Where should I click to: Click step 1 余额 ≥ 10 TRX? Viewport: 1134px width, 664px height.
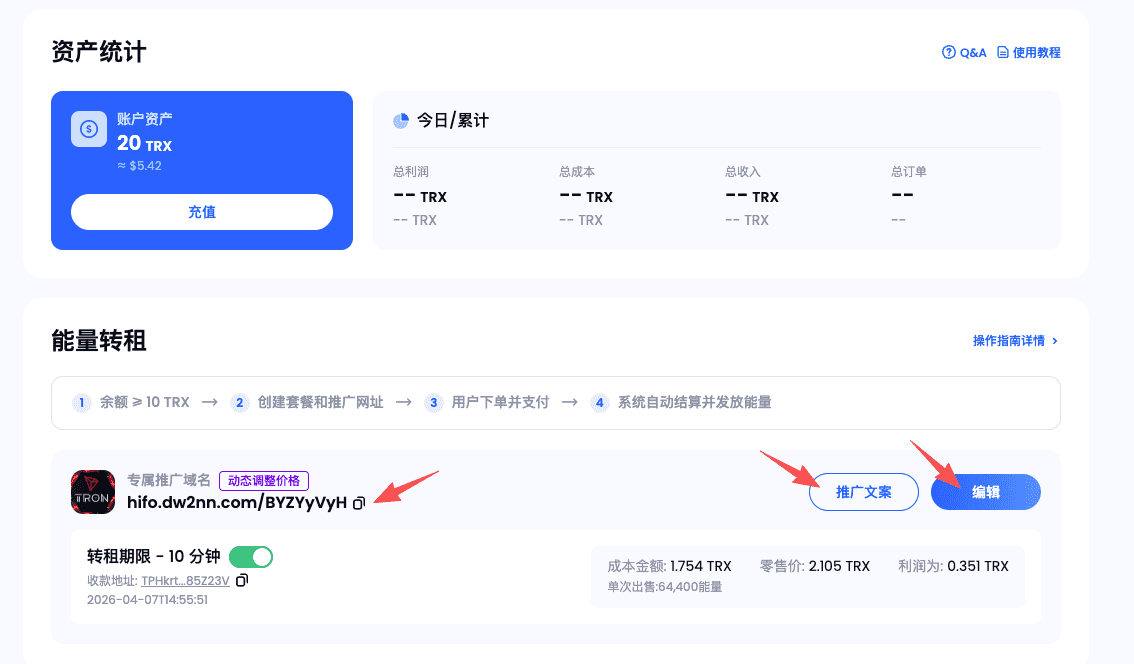(131, 402)
